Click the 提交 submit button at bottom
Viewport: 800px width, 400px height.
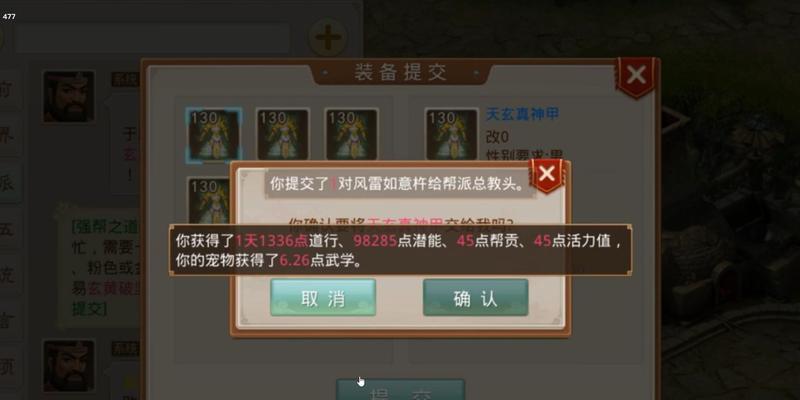click(x=401, y=390)
